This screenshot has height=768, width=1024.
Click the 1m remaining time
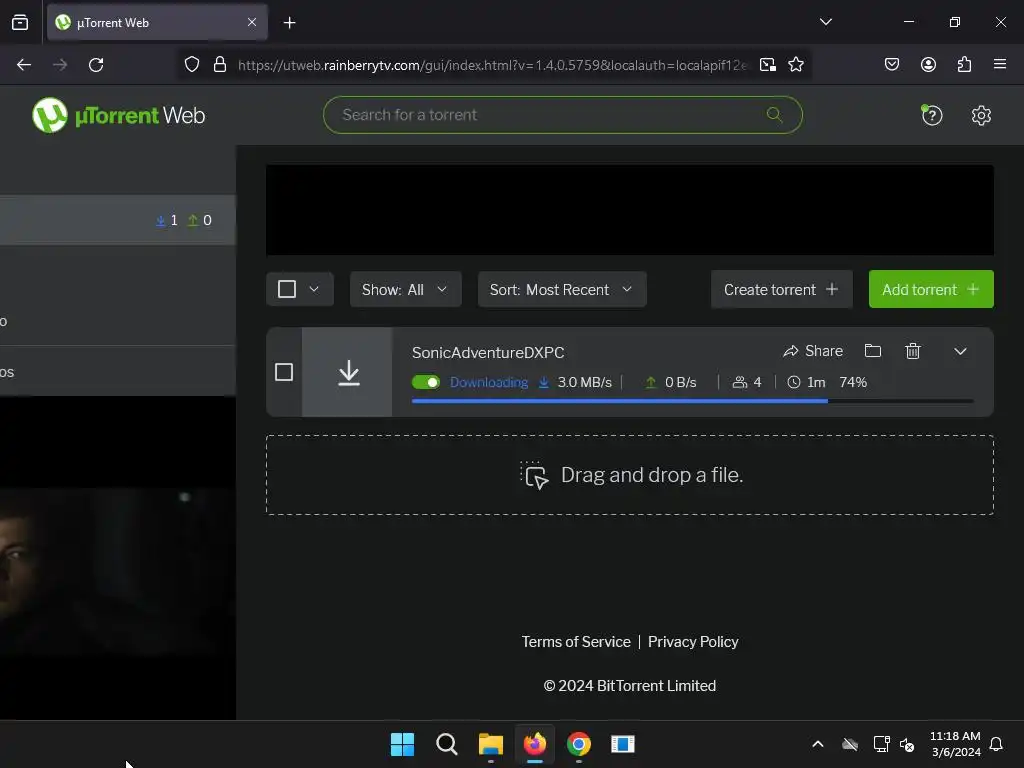(806, 382)
